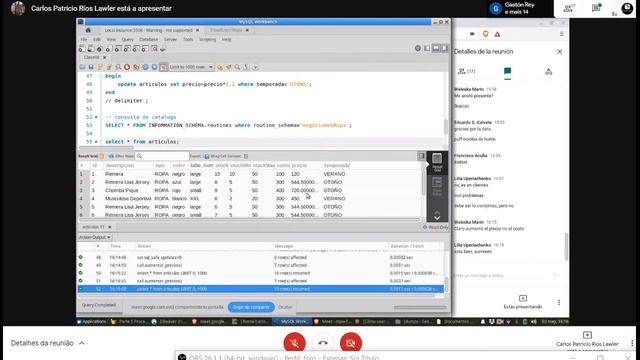Open the Edit menu in Workbench
Viewport: 640px width, 360px height.
[97, 40]
